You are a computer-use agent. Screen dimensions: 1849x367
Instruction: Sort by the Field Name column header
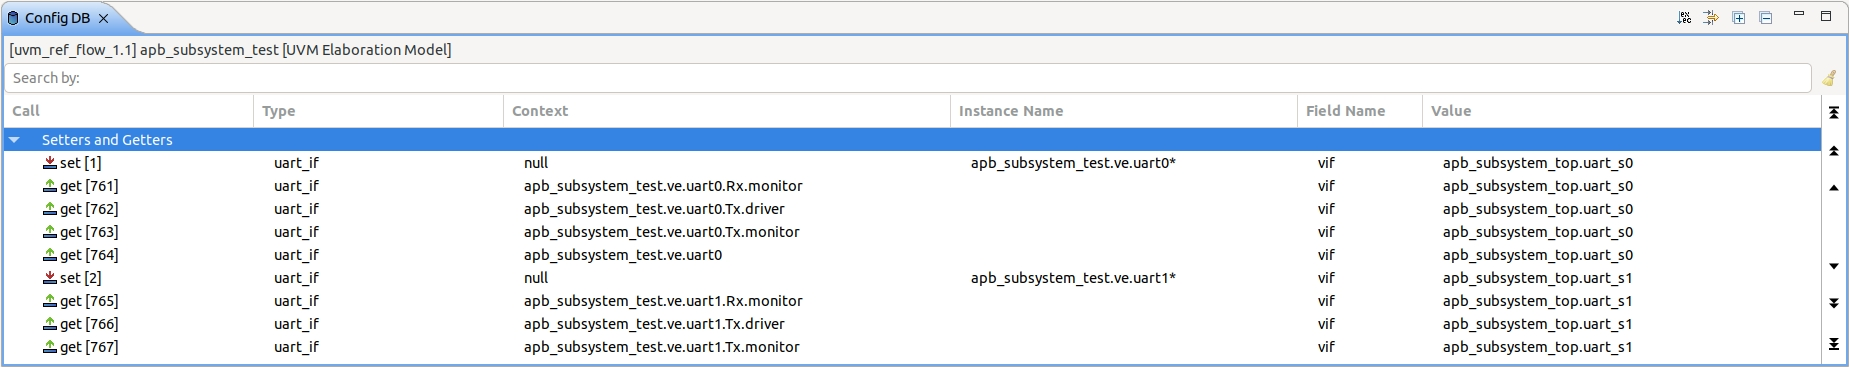(x=1359, y=111)
